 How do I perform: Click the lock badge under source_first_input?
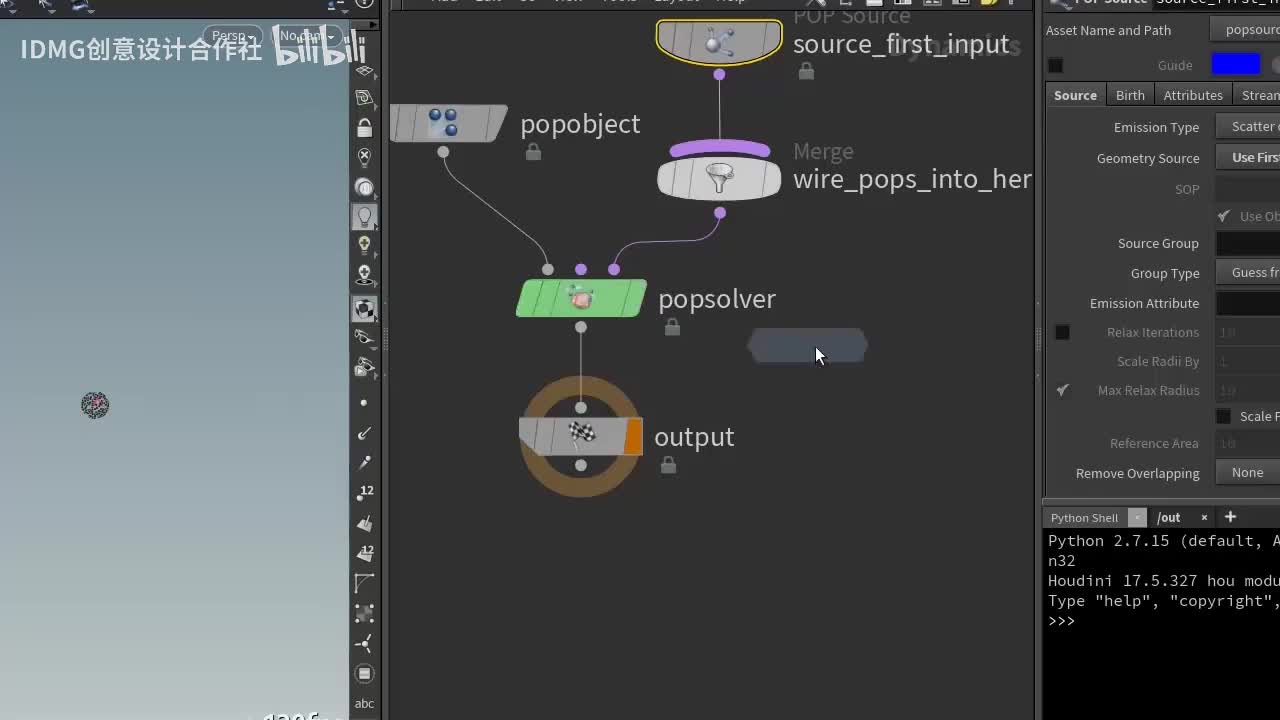coord(806,72)
